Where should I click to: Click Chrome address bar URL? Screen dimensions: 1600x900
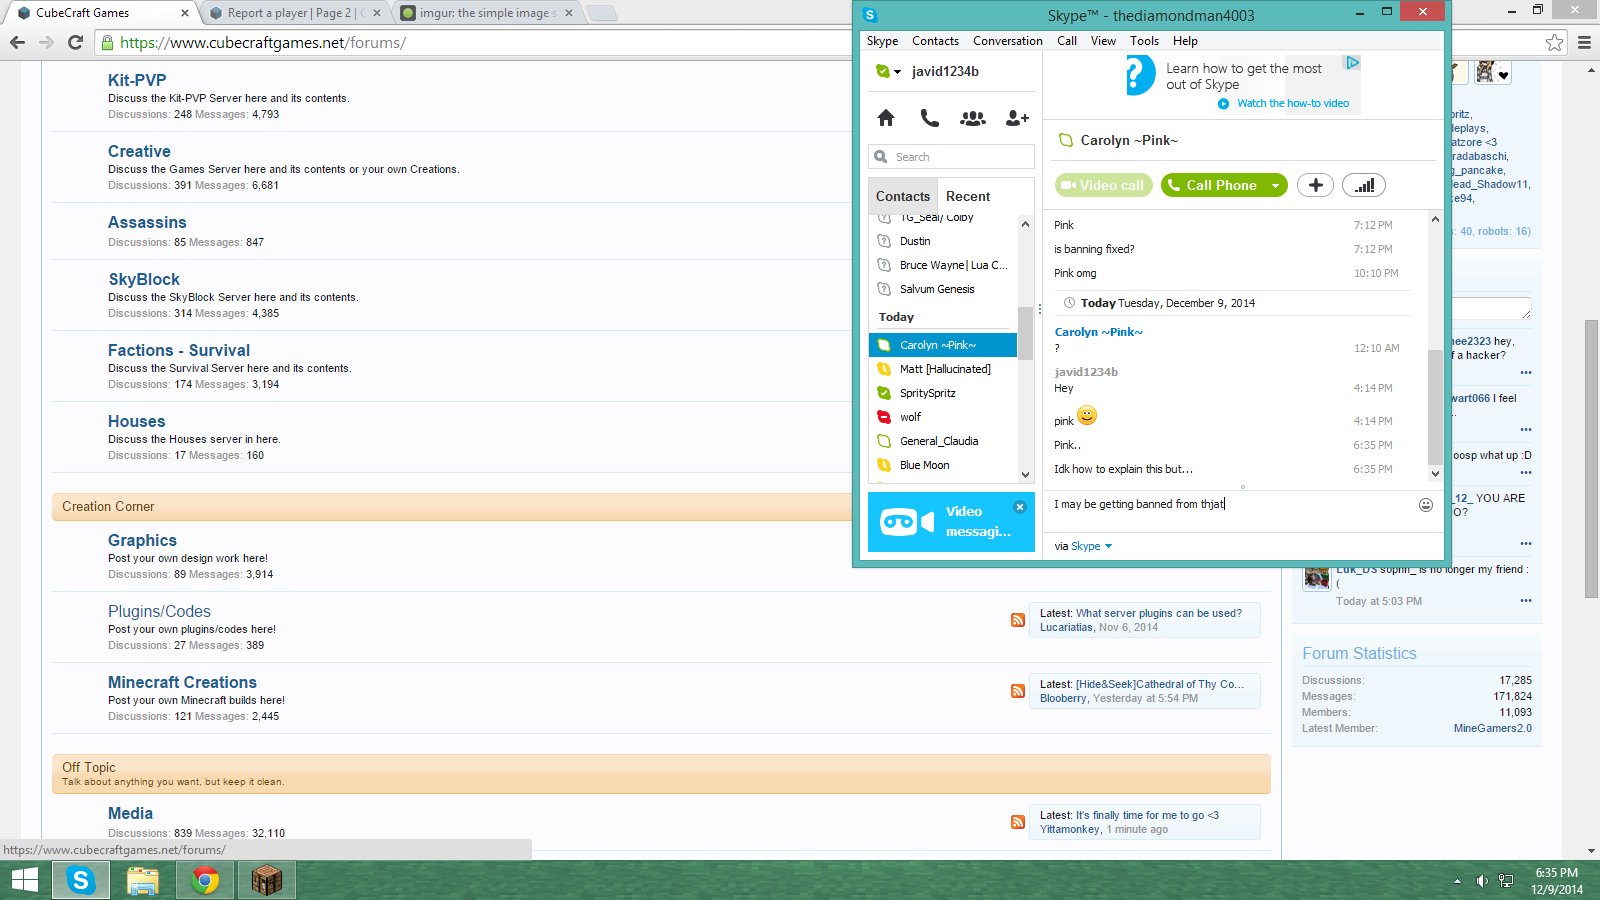pyautogui.click(x=263, y=43)
